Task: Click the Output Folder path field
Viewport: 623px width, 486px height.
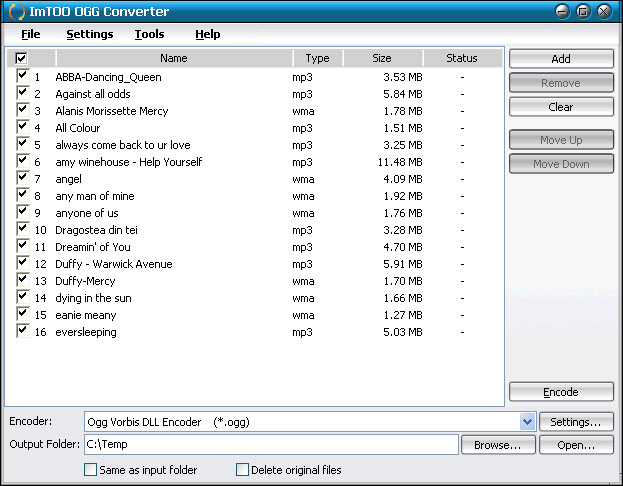Action: [x=272, y=445]
